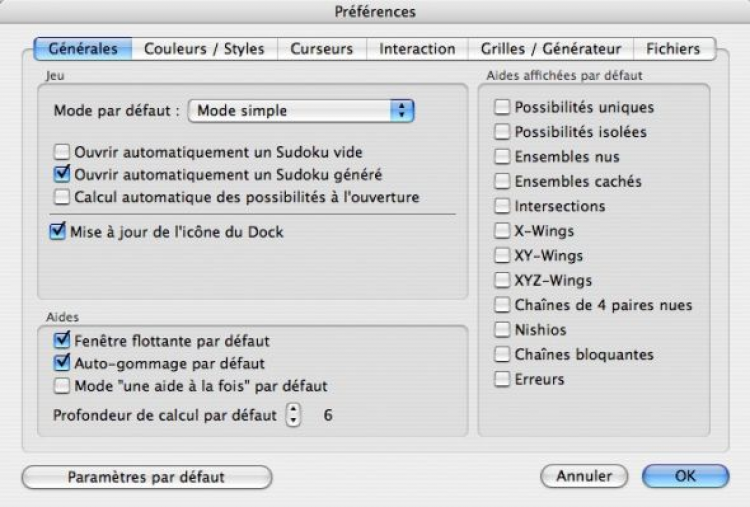The height and width of the screenshot is (507, 750).
Task: Confirm preferences with the OK button
Action: [684, 475]
